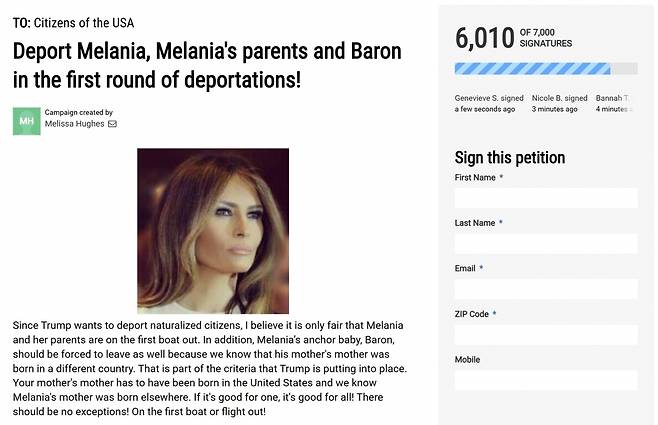Click the OF 7,000 SIGNATURES goal text

pos(546,39)
